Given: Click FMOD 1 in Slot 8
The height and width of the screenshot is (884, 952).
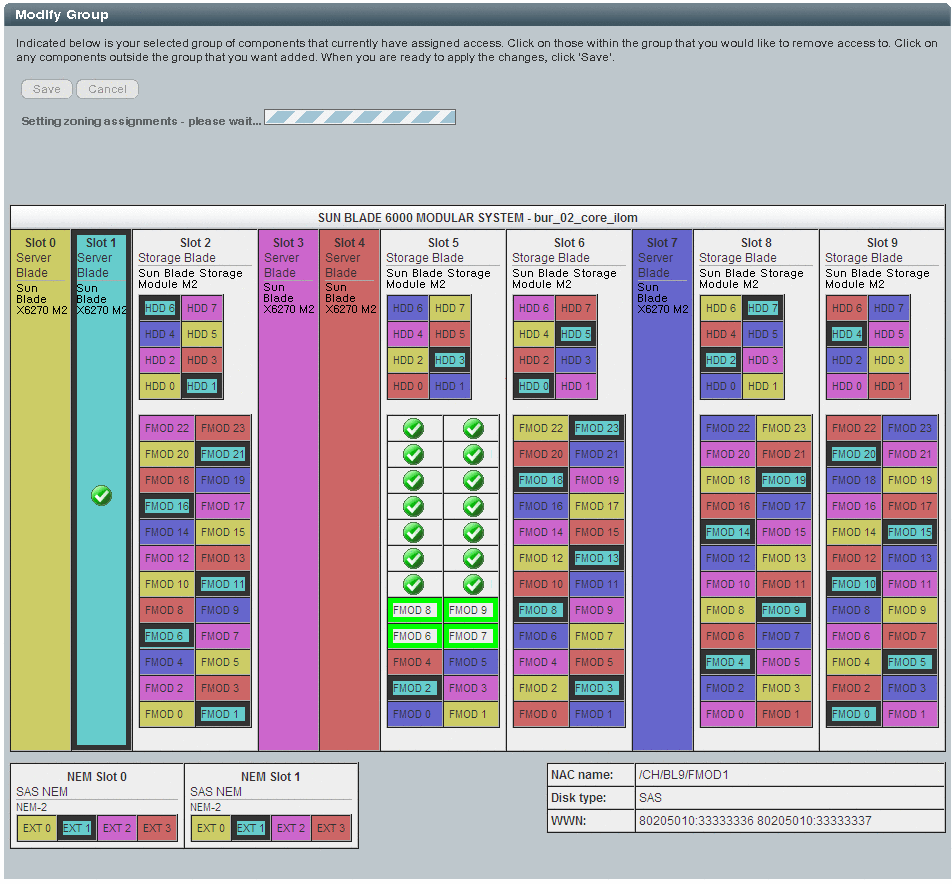Looking at the screenshot, I should pos(784,714).
